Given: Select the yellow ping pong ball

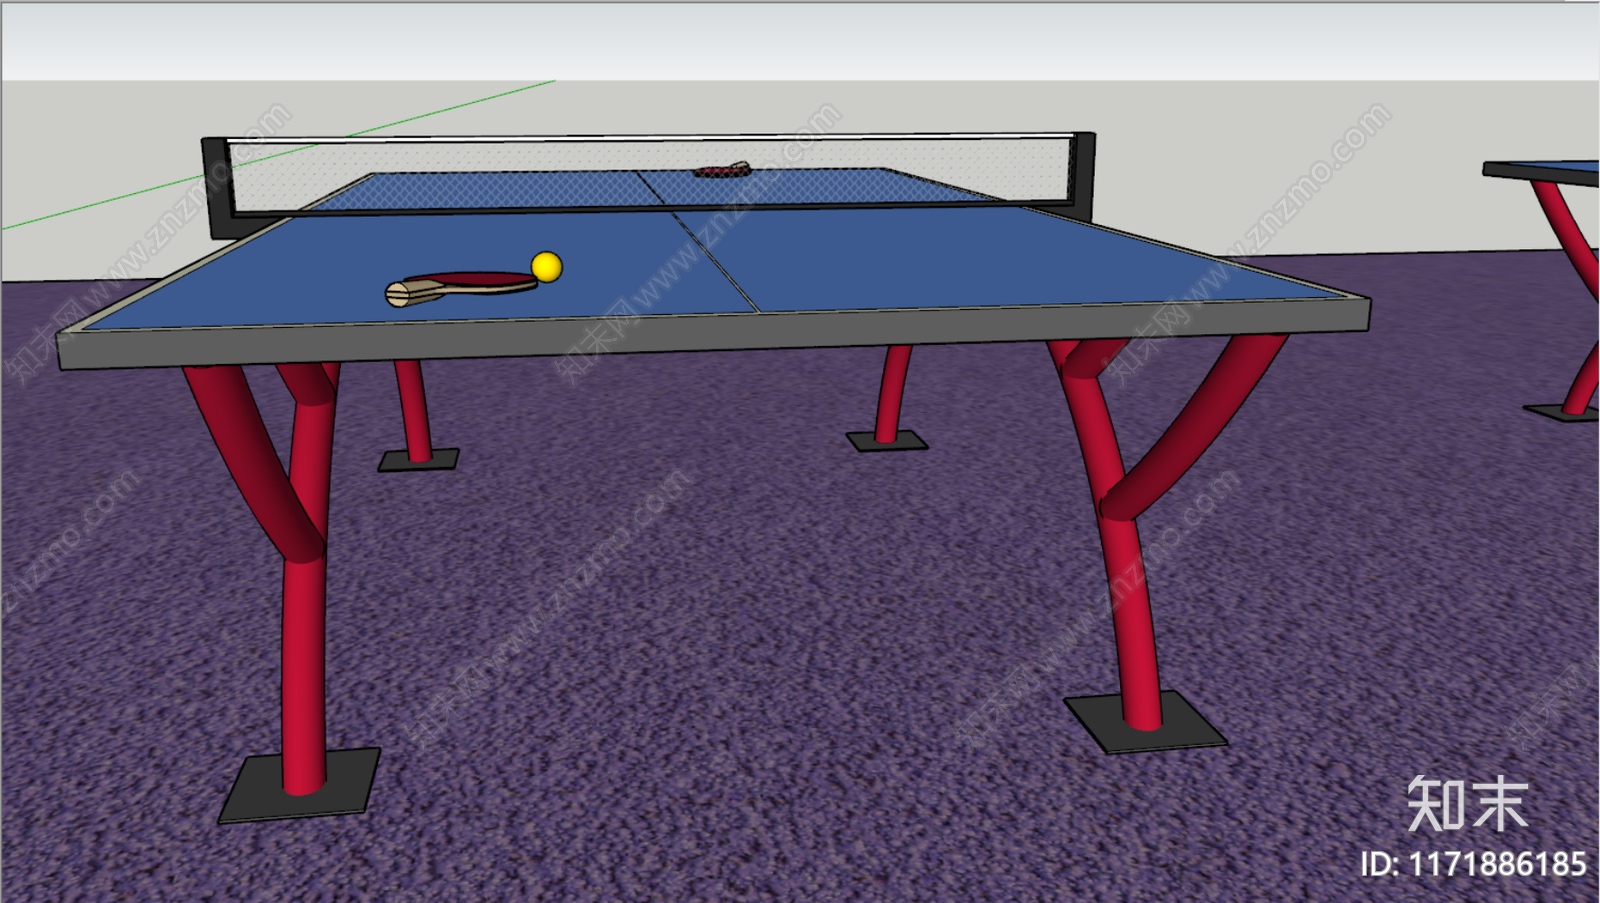Looking at the screenshot, I should [546, 266].
